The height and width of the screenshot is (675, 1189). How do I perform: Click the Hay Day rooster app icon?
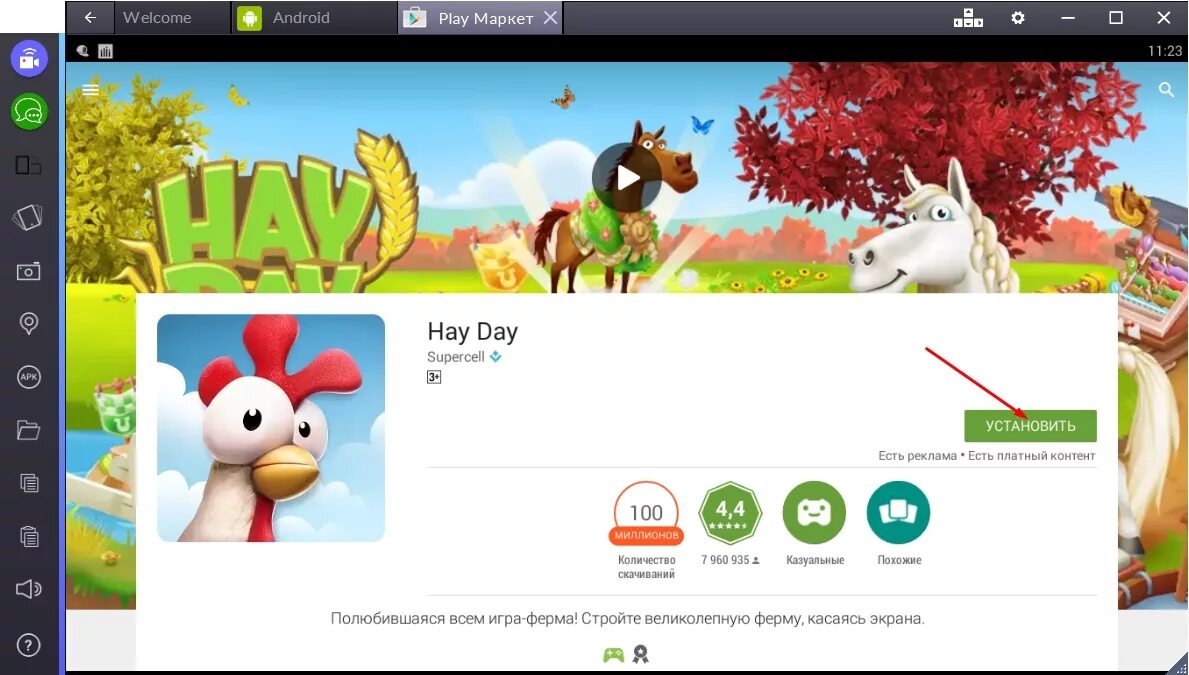(x=271, y=428)
